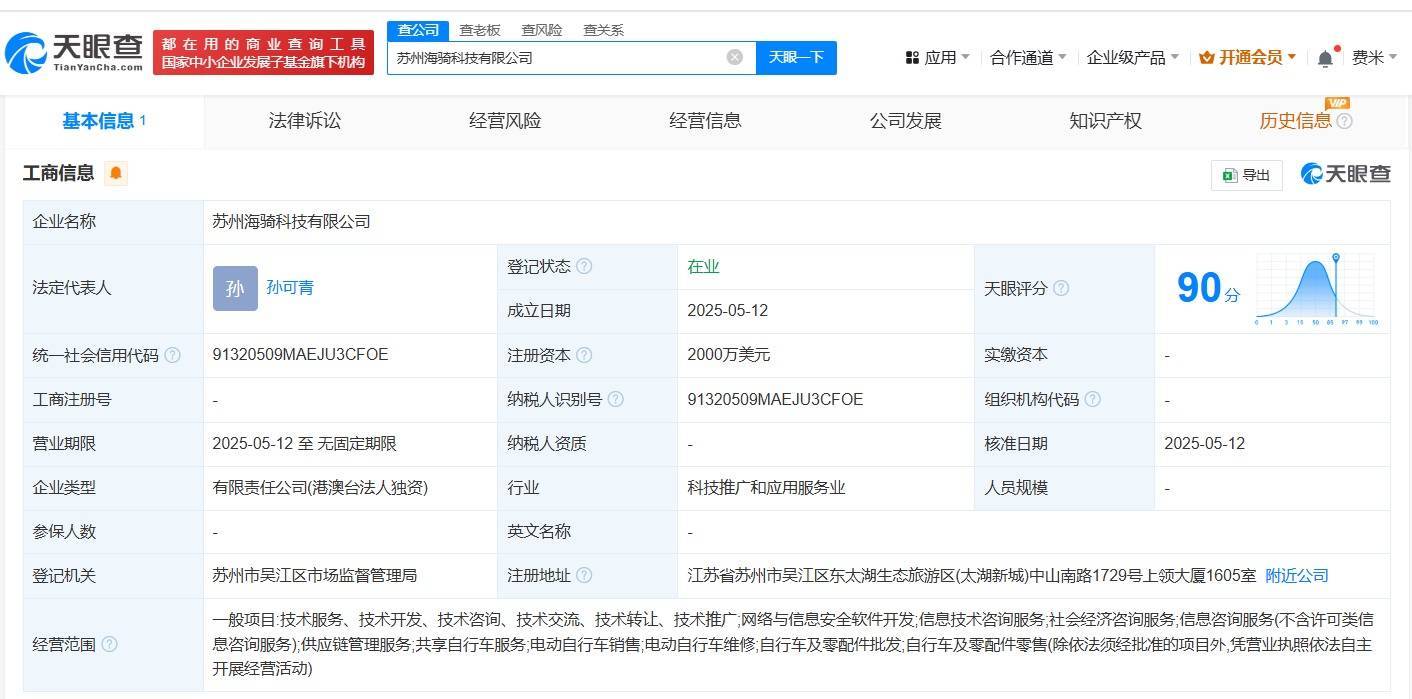
Task: Open the Tianyancha logo homepage
Action: (x=74, y=52)
